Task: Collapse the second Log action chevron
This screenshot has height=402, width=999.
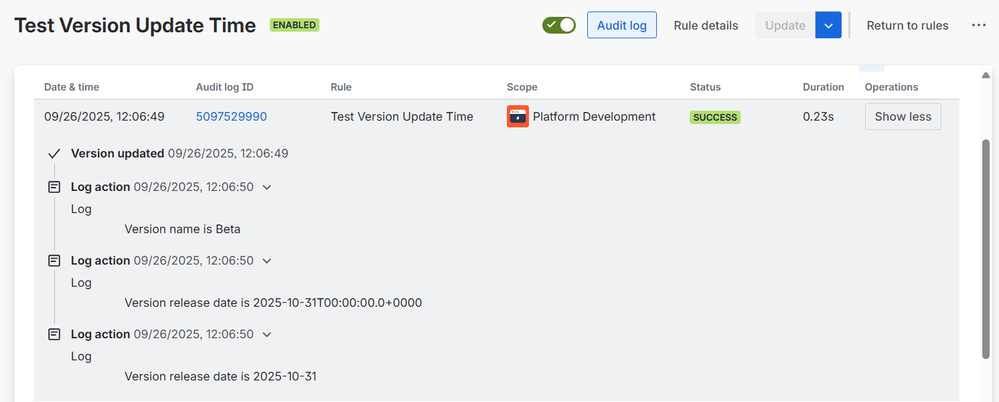Action: tap(266, 261)
